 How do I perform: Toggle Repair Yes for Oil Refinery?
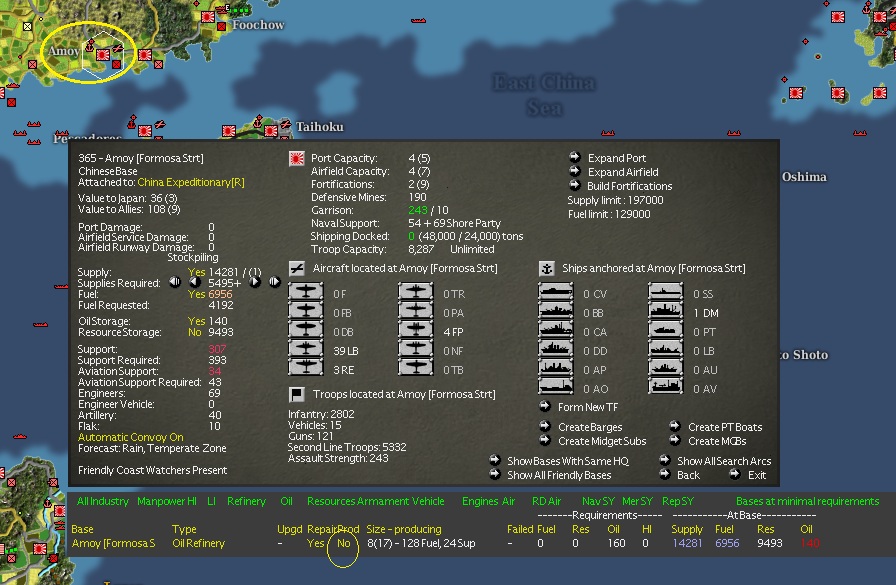coord(315,543)
